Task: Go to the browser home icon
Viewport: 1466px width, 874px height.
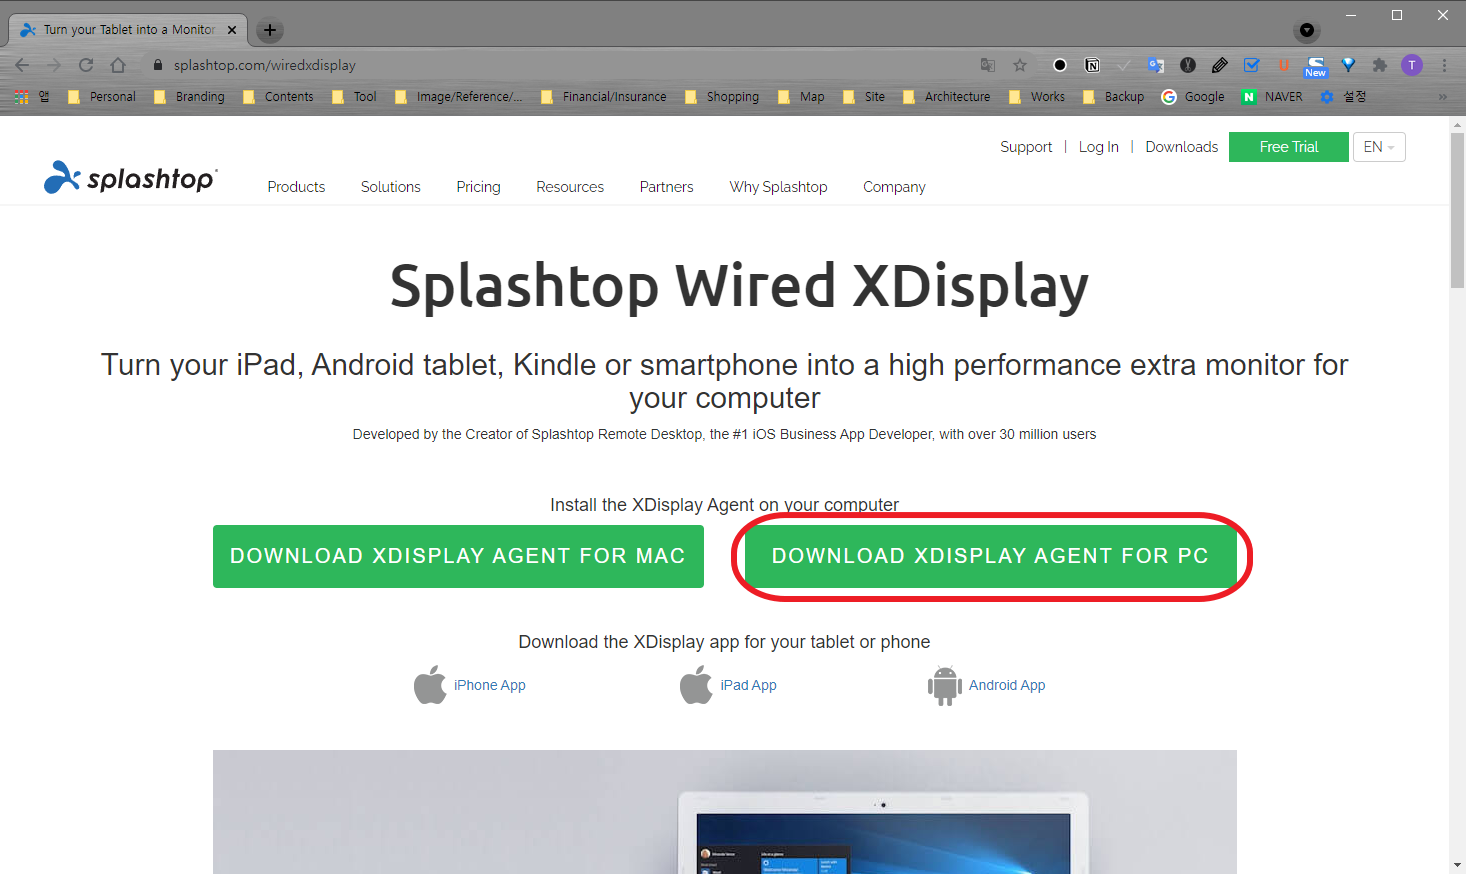Action: (x=118, y=65)
